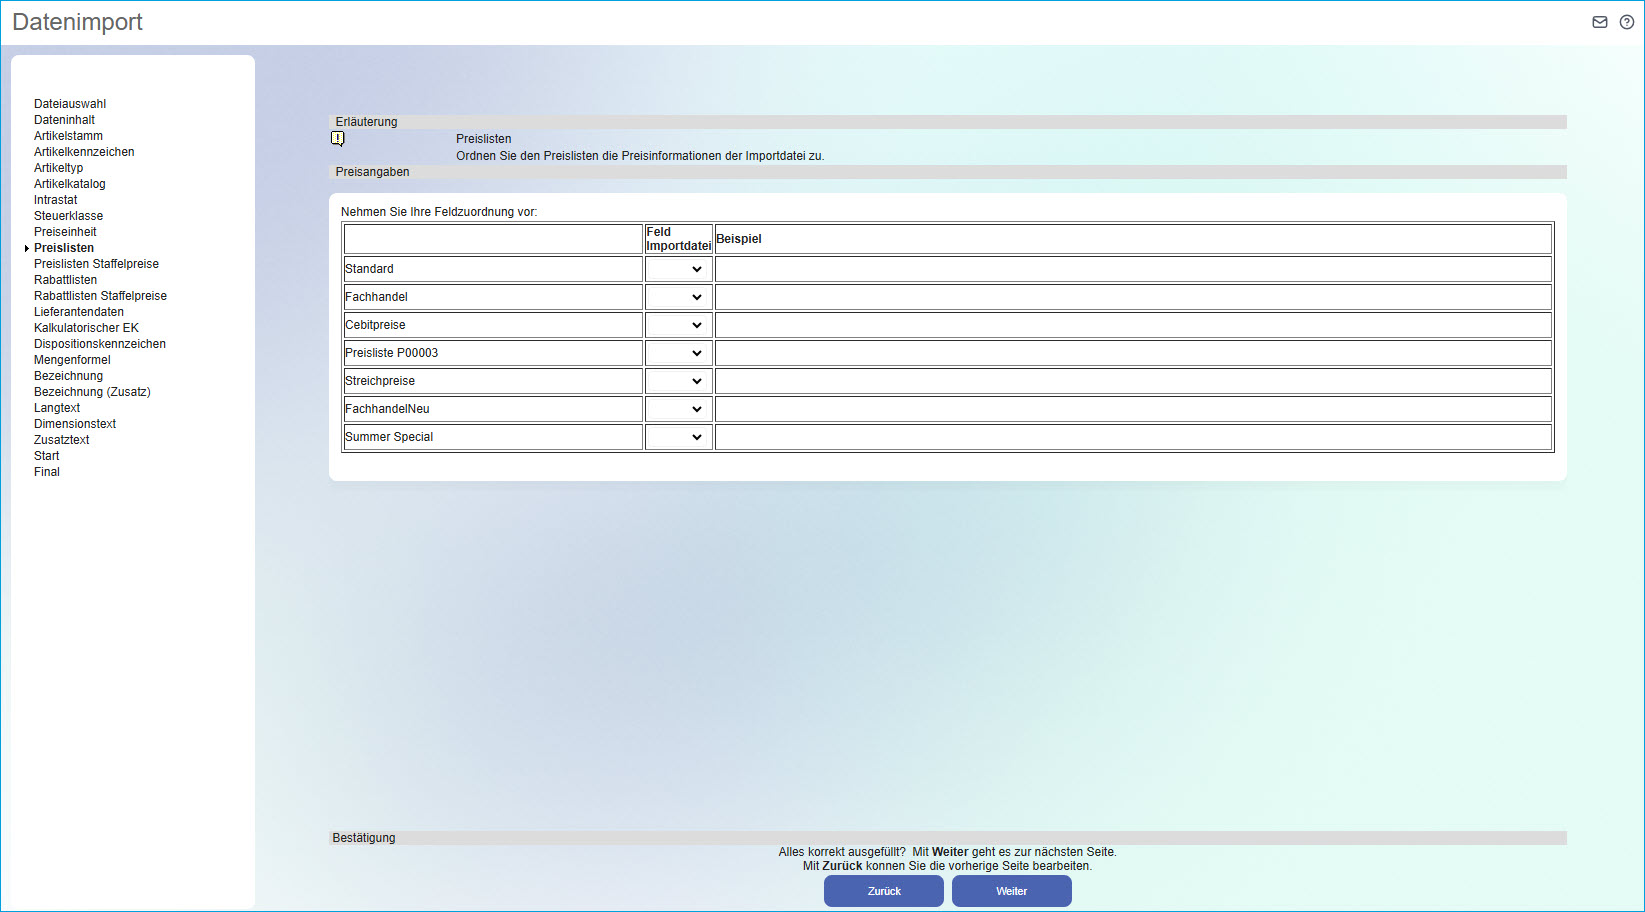Viewport: 1645px width, 912px height.
Task: Select the Dimensionstext step
Action: pyautogui.click(x=75, y=424)
